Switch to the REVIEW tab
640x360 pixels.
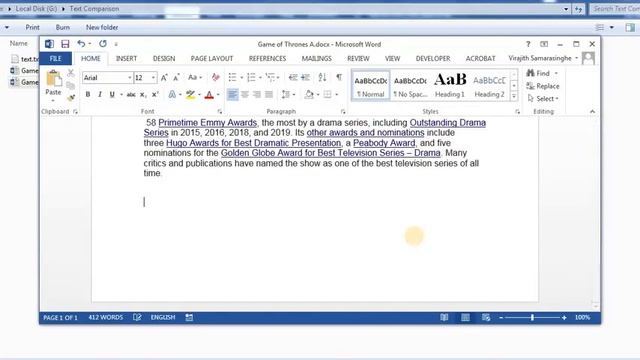point(358,58)
